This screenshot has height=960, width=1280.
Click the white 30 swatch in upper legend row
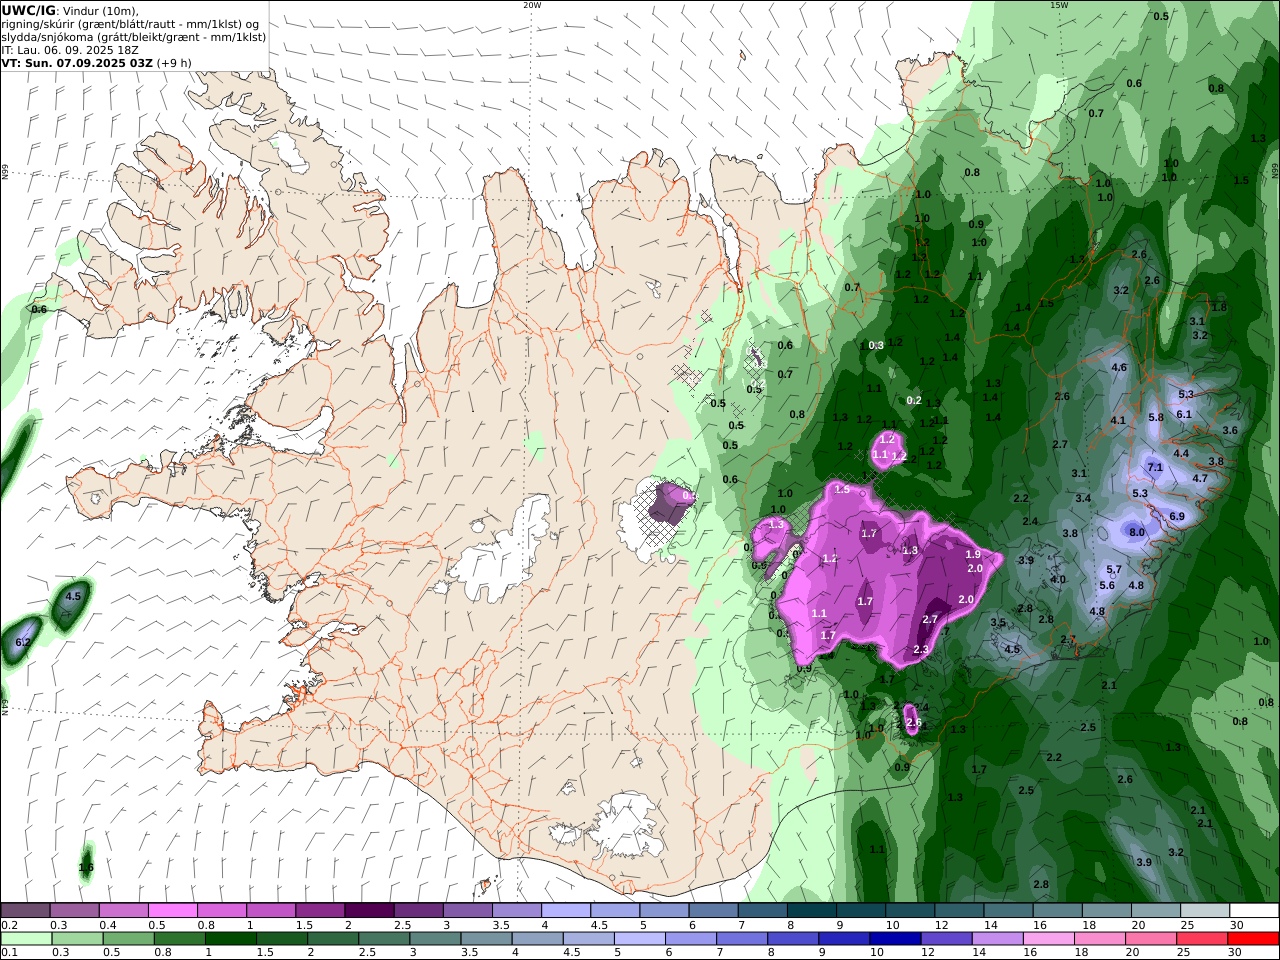(1254, 910)
